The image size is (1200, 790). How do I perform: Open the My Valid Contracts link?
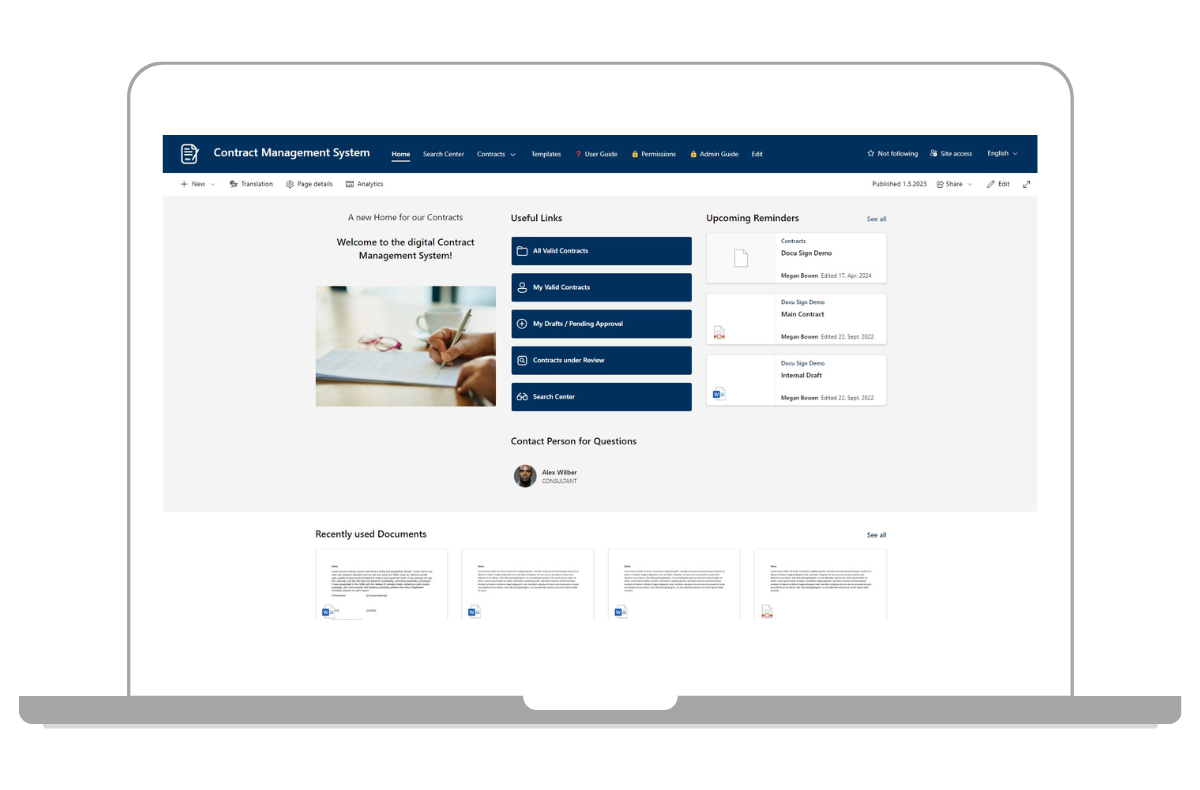(x=601, y=287)
